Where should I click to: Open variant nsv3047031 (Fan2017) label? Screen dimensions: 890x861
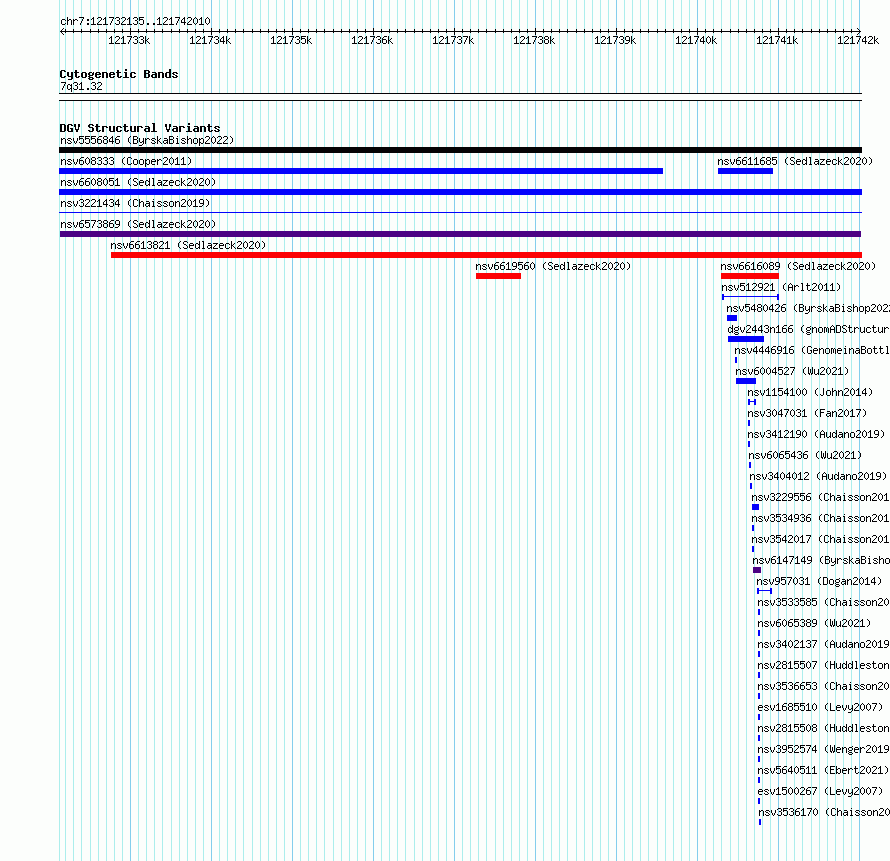(x=807, y=413)
